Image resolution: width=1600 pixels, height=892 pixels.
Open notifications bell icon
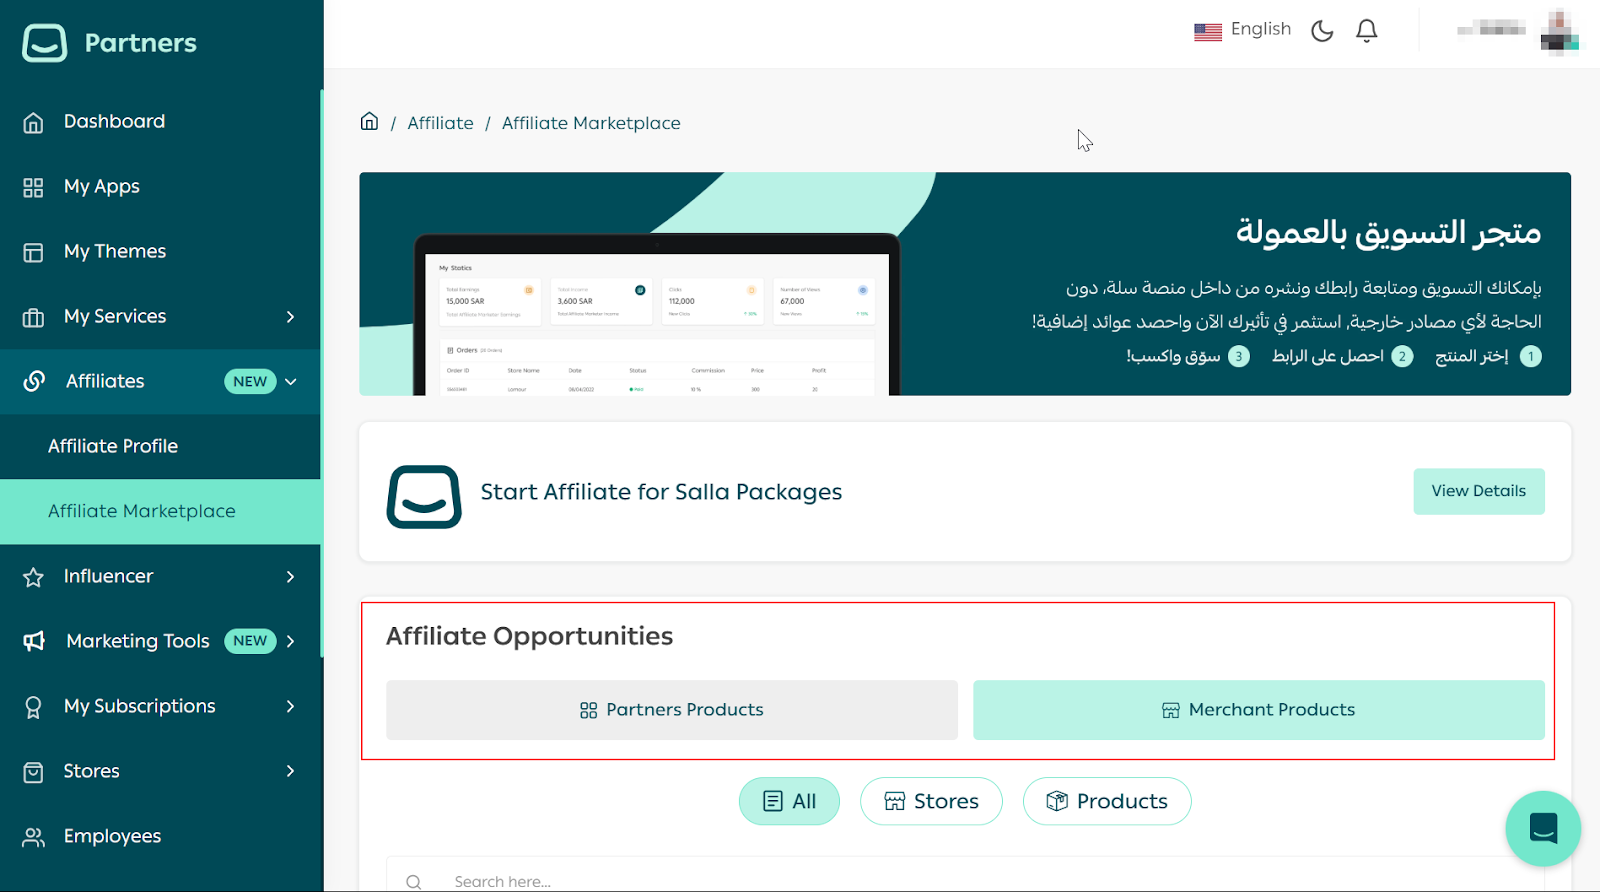pos(1366,31)
